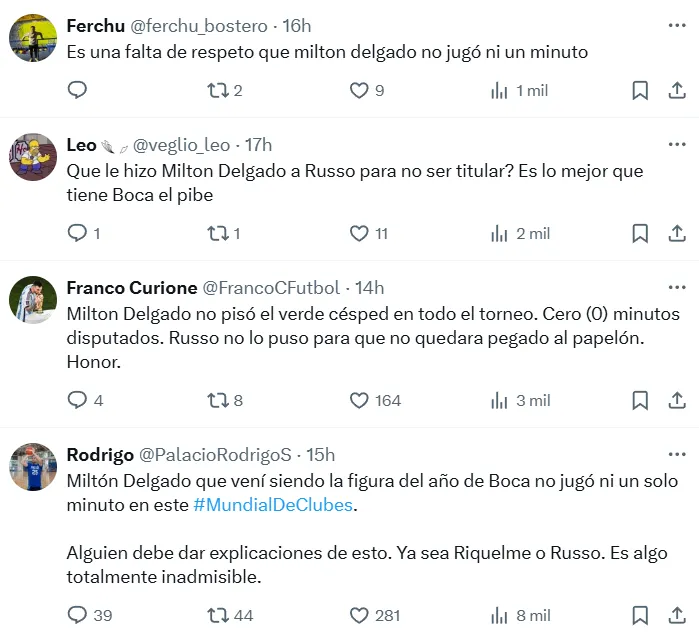Share Leo's tweet

pyautogui.click(x=675, y=234)
